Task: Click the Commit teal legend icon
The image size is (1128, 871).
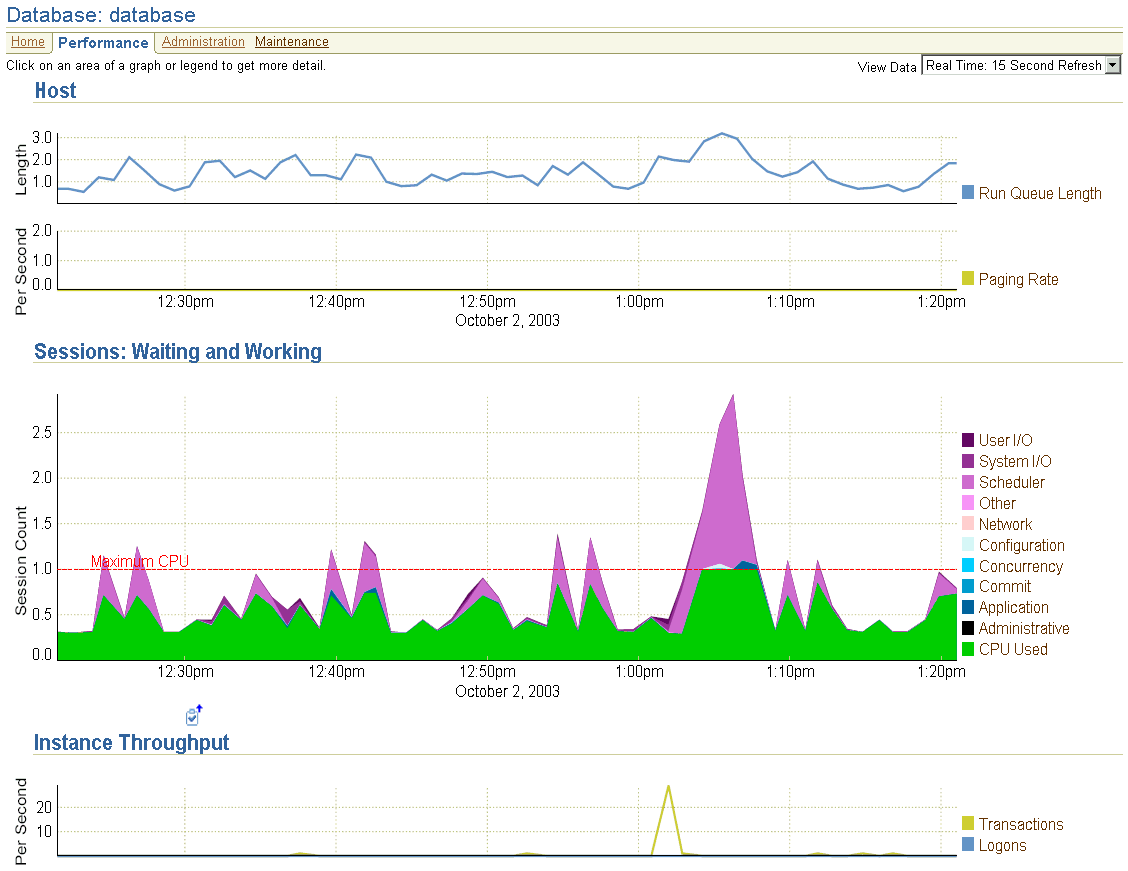Action: 966,587
